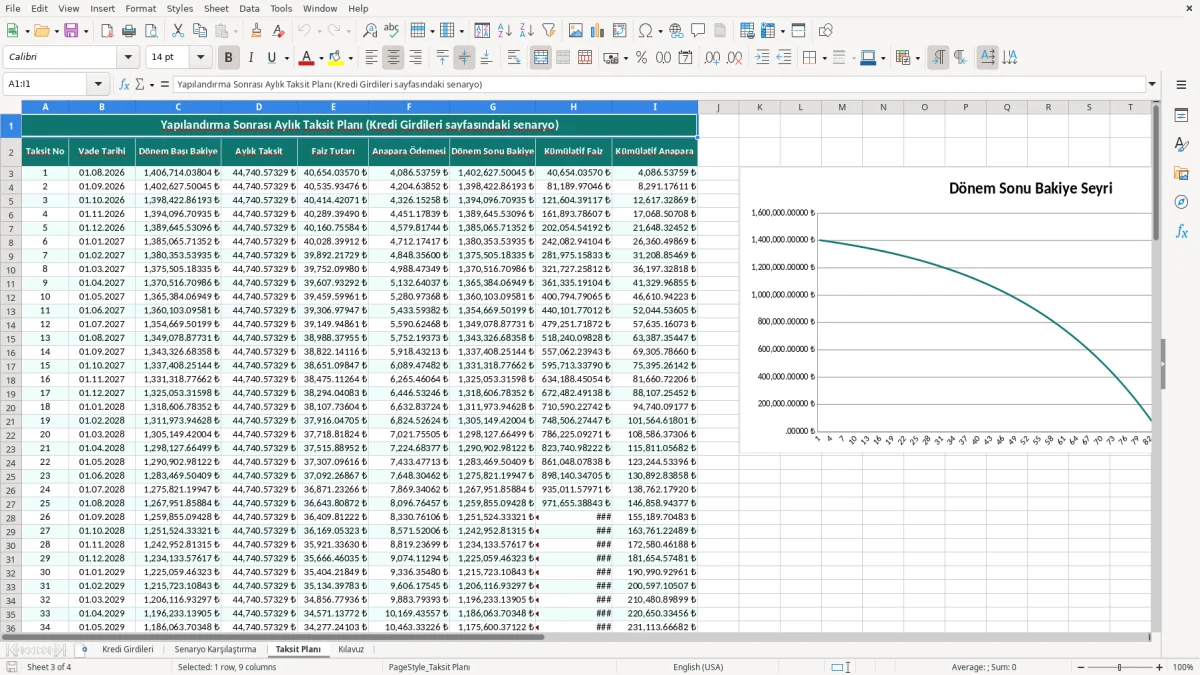Insert special character (Omega)

tap(645, 31)
